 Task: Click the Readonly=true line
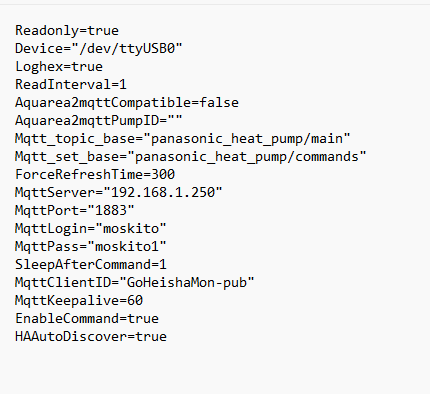(67, 31)
